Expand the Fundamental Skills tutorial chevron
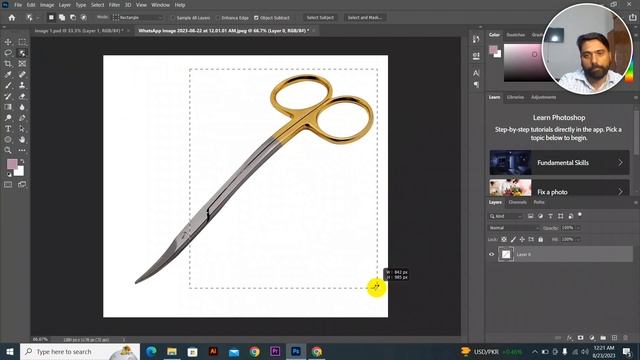The image size is (640, 360). point(620,162)
